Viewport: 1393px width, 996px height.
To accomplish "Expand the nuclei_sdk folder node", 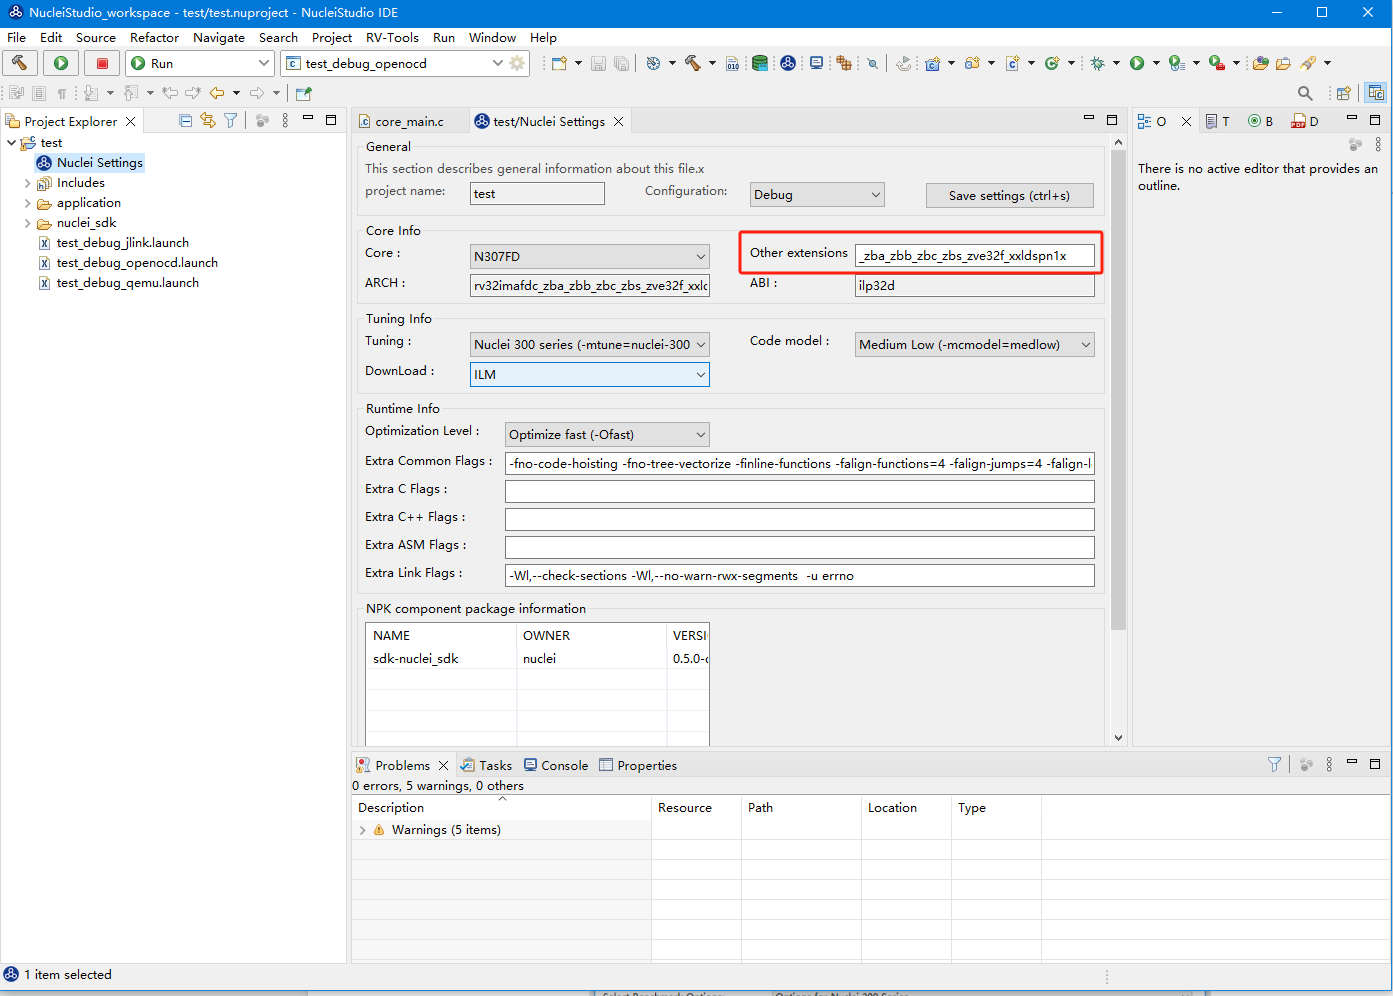I will click(x=27, y=223).
